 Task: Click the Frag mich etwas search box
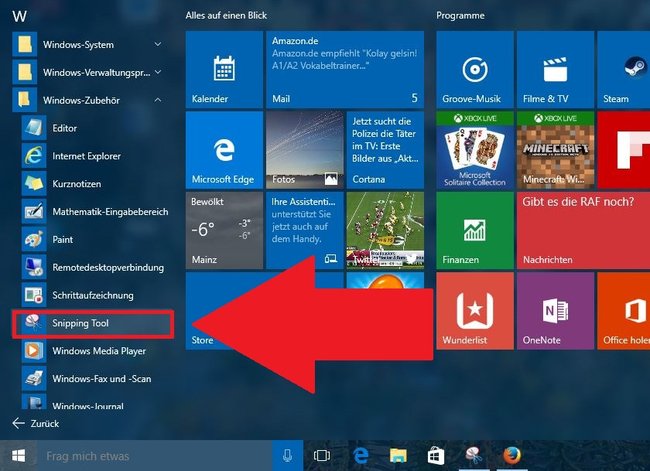154,456
